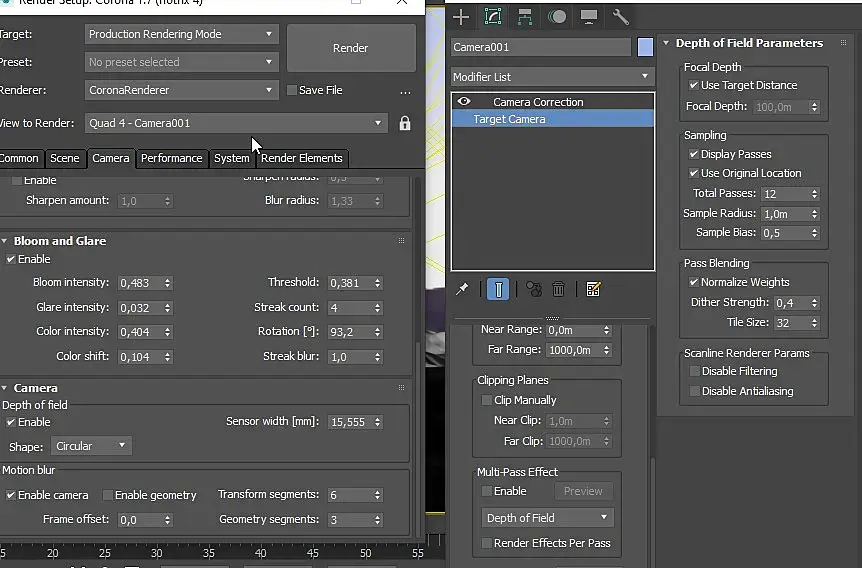This screenshot has height=568, width=862.
Task: Click the ellipsis button next to Save File
Action: (405, 92)
